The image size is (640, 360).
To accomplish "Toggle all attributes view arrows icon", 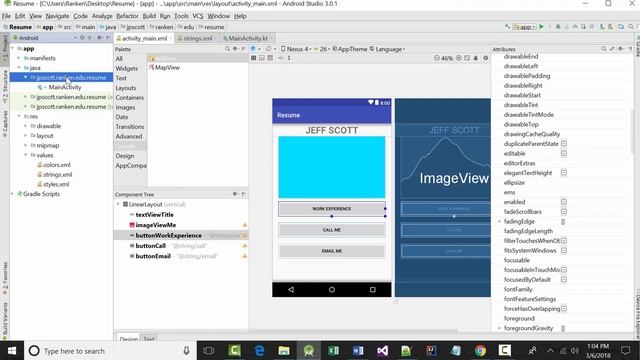I will point(612,49).
